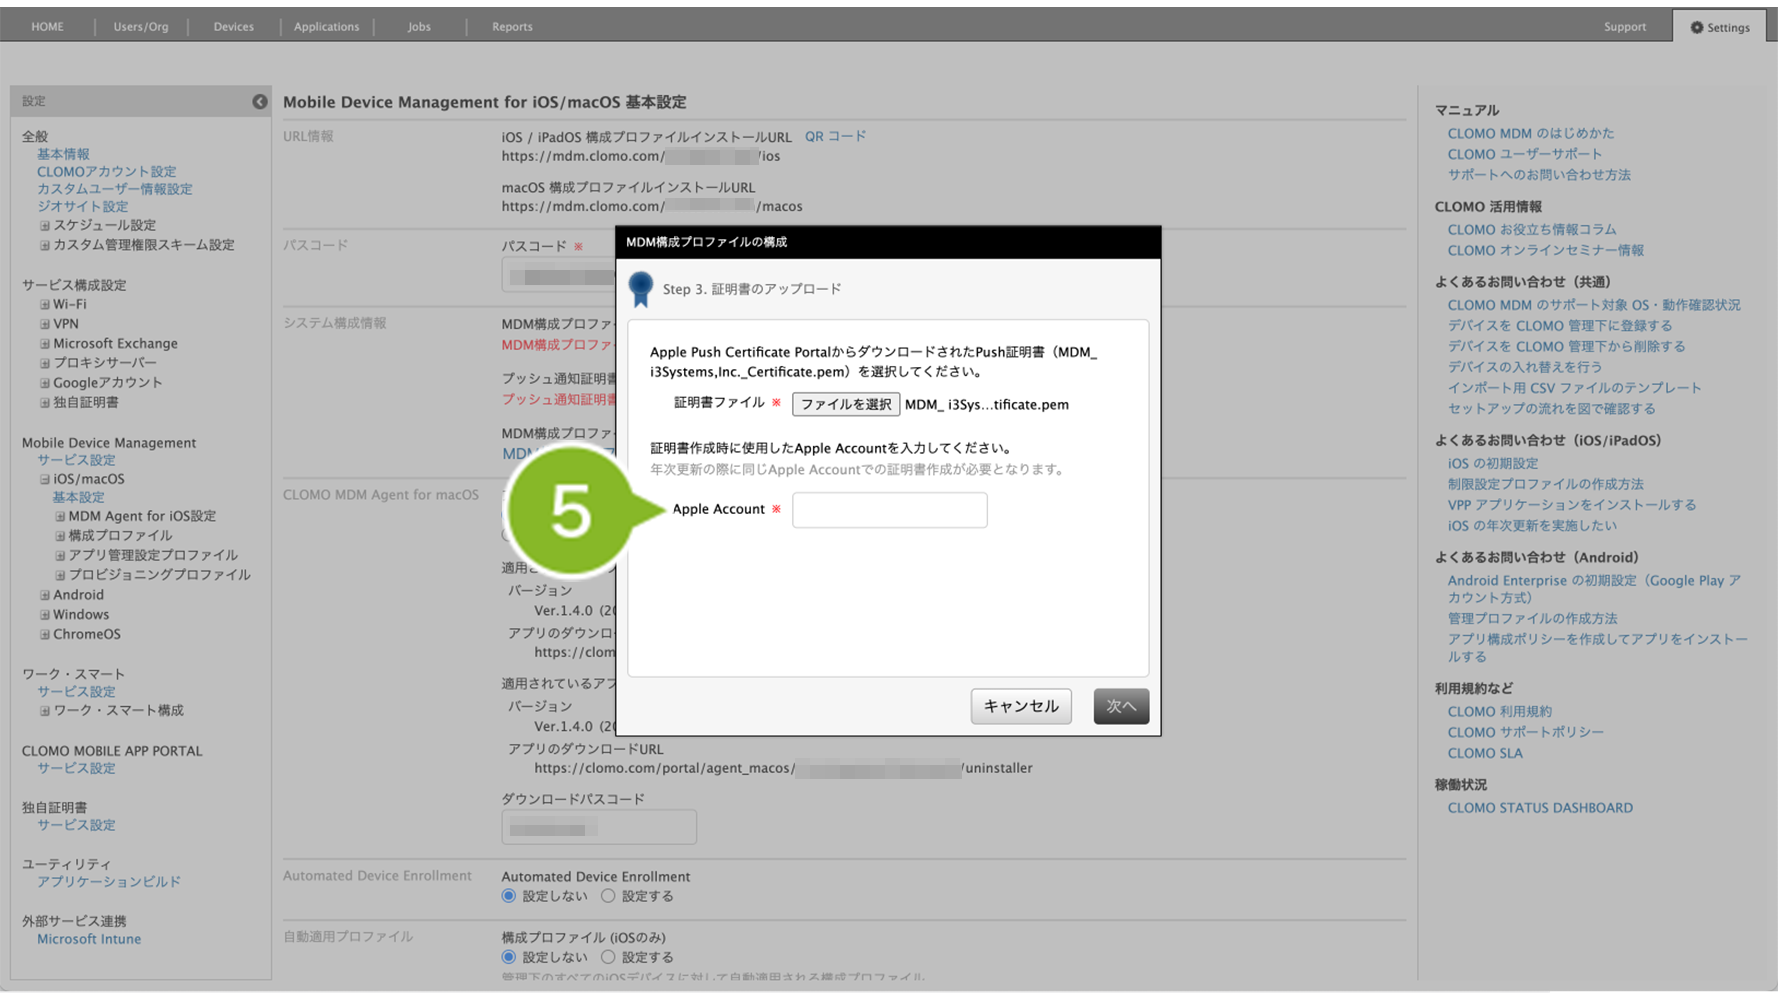The image size is (1778, 1000).
Task: Expand the Wi-Fi tree node
Action: (x=44, y=305)
